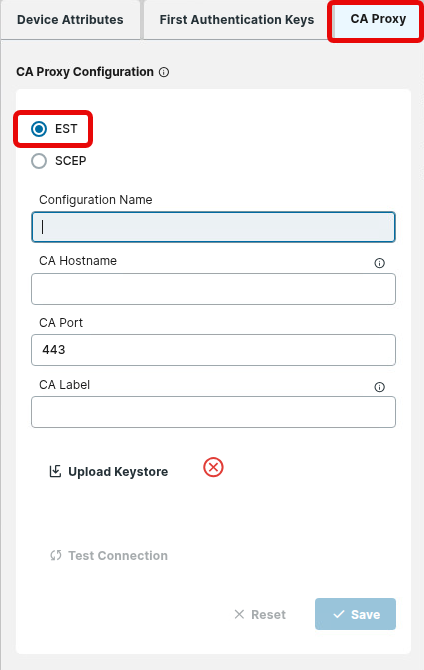Select the CA Proxy tab
This screenshot has width=424, height=670.
(x=378, y=19)
